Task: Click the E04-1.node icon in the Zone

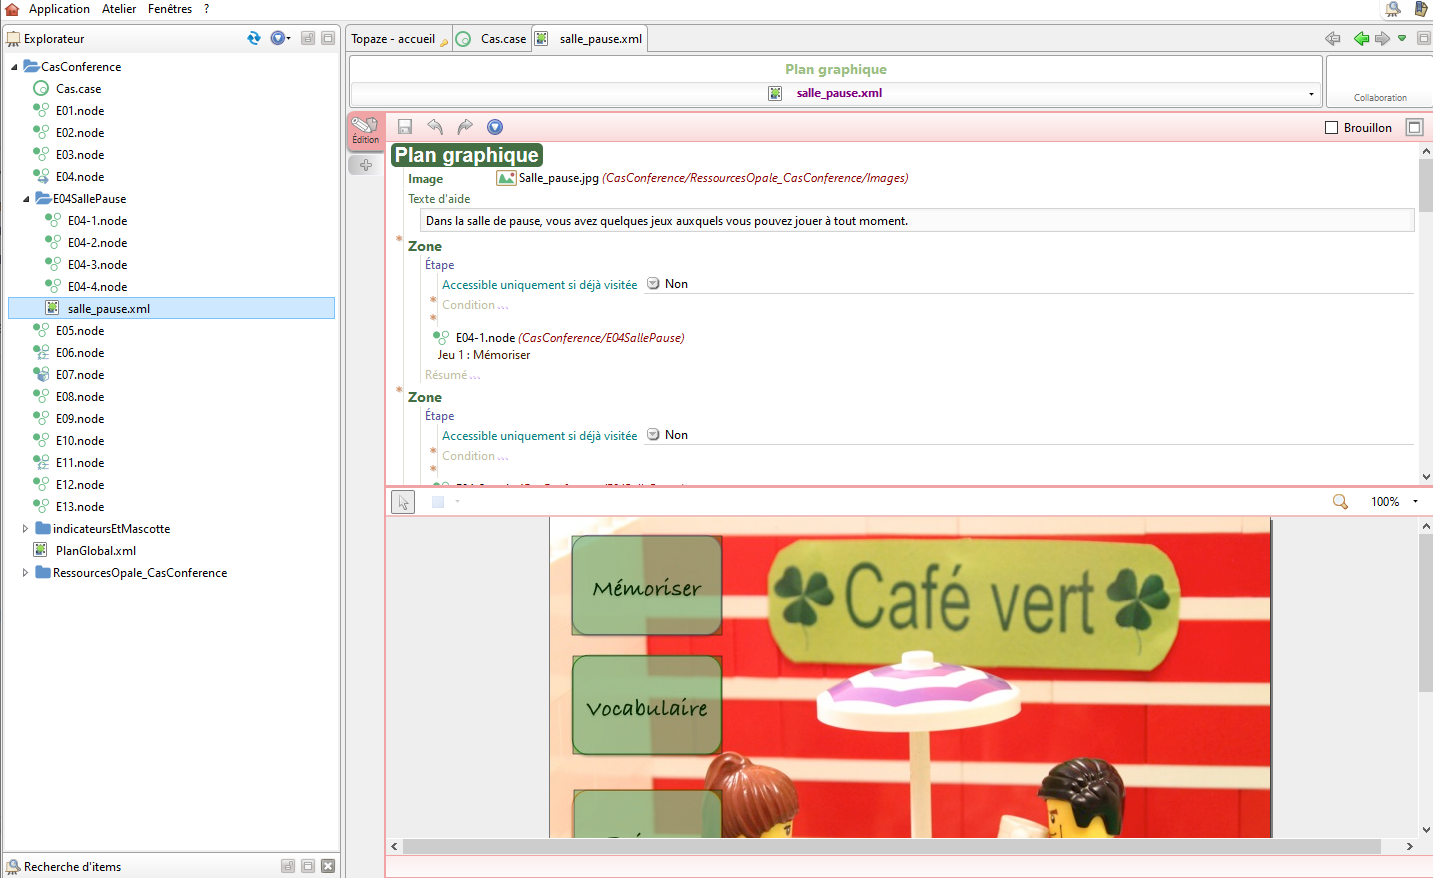Action: pos(441,337)
